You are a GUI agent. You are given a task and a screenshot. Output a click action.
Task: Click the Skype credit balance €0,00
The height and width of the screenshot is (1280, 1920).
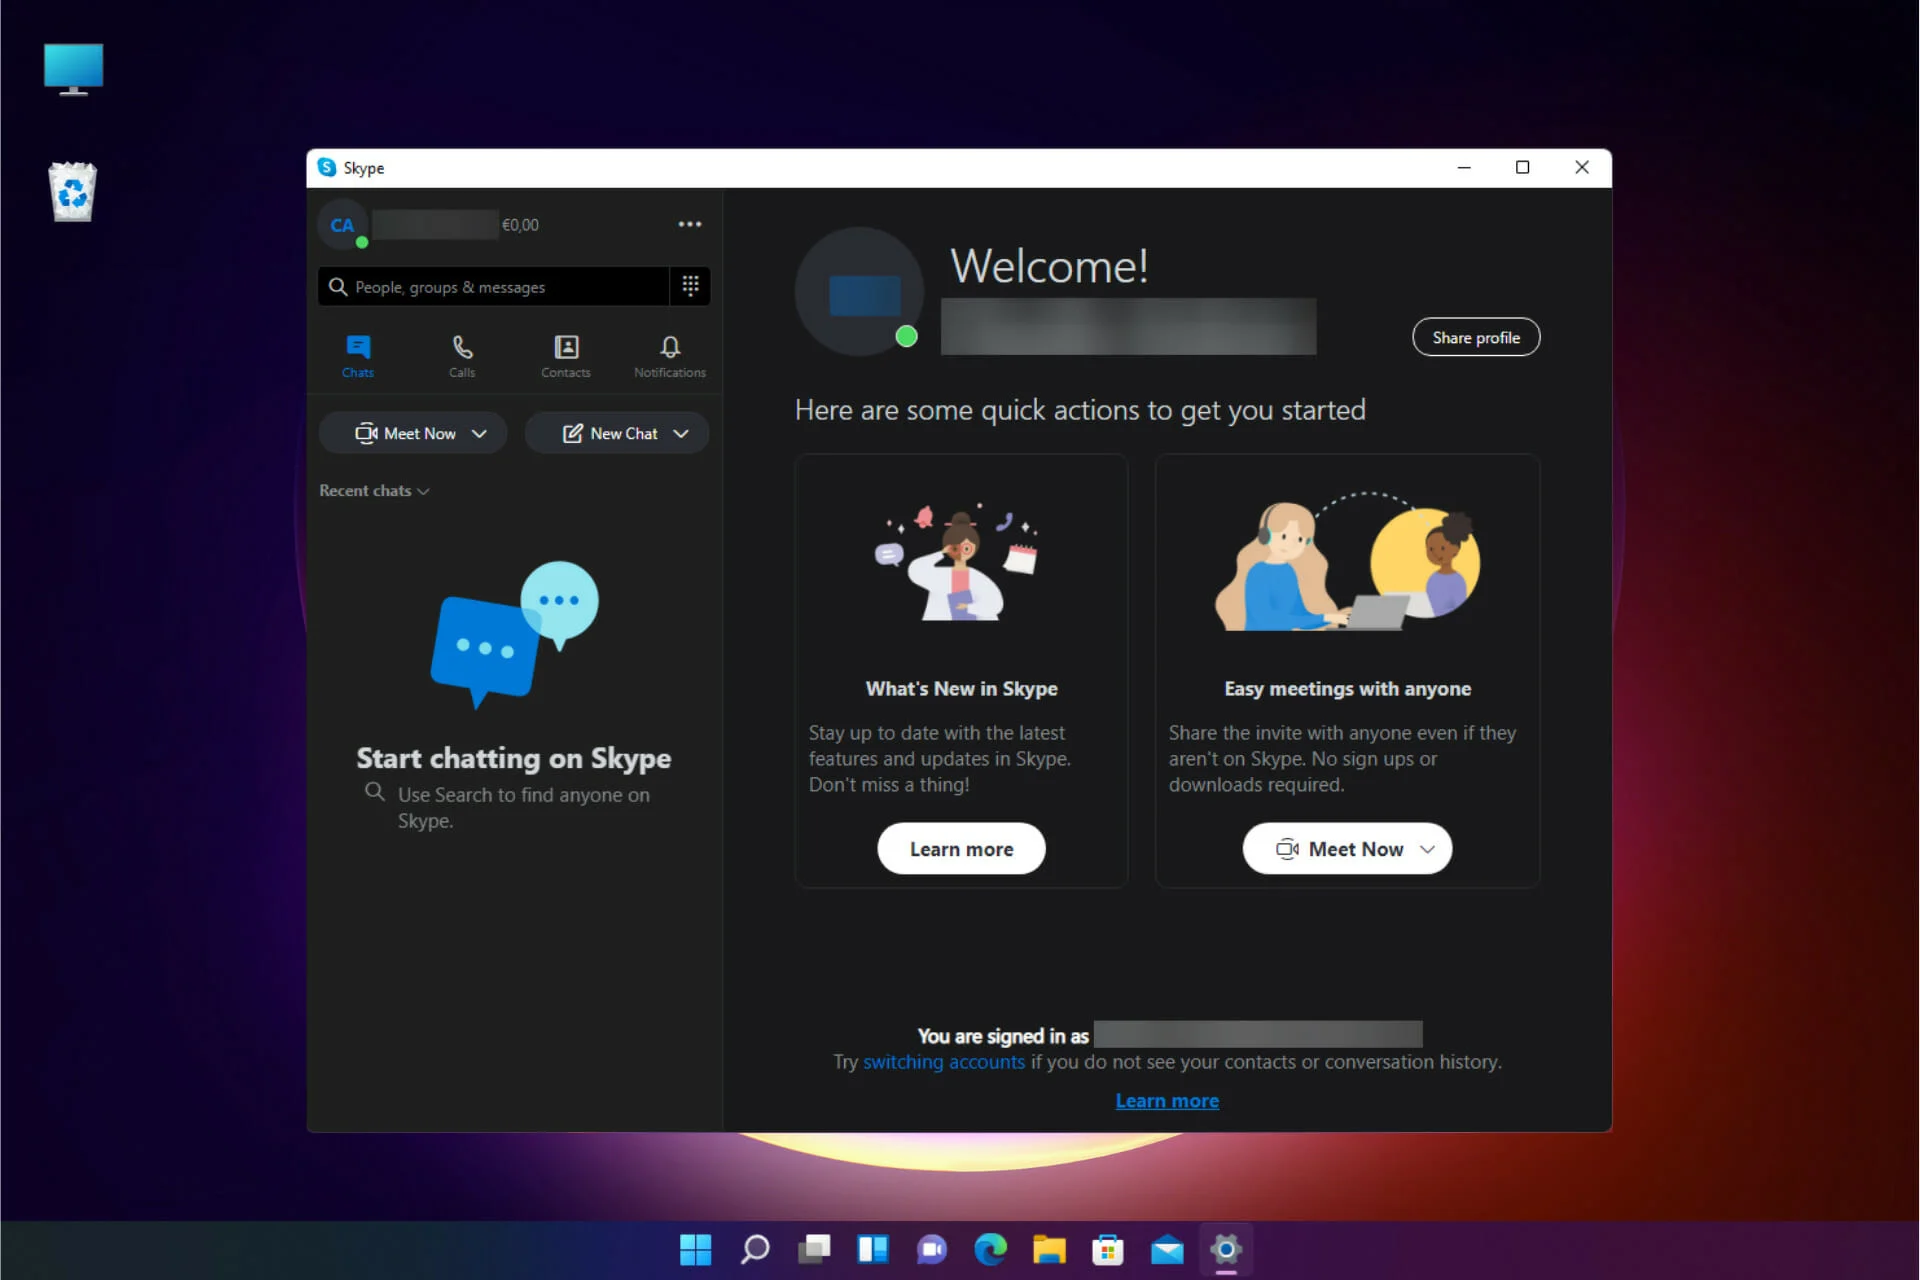tap(520, 225)
